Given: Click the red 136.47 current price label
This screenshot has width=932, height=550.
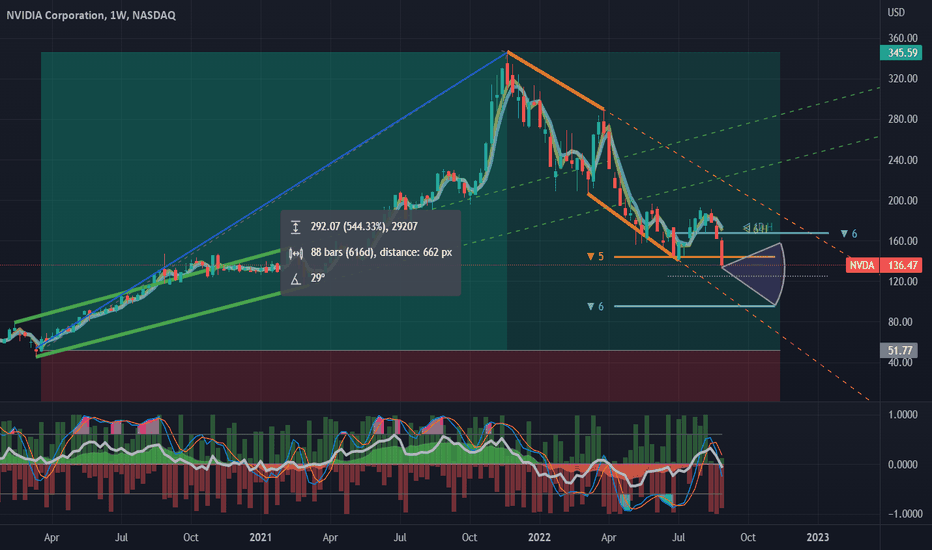Looking at the screenshot, I should click(x=902, y=265).
